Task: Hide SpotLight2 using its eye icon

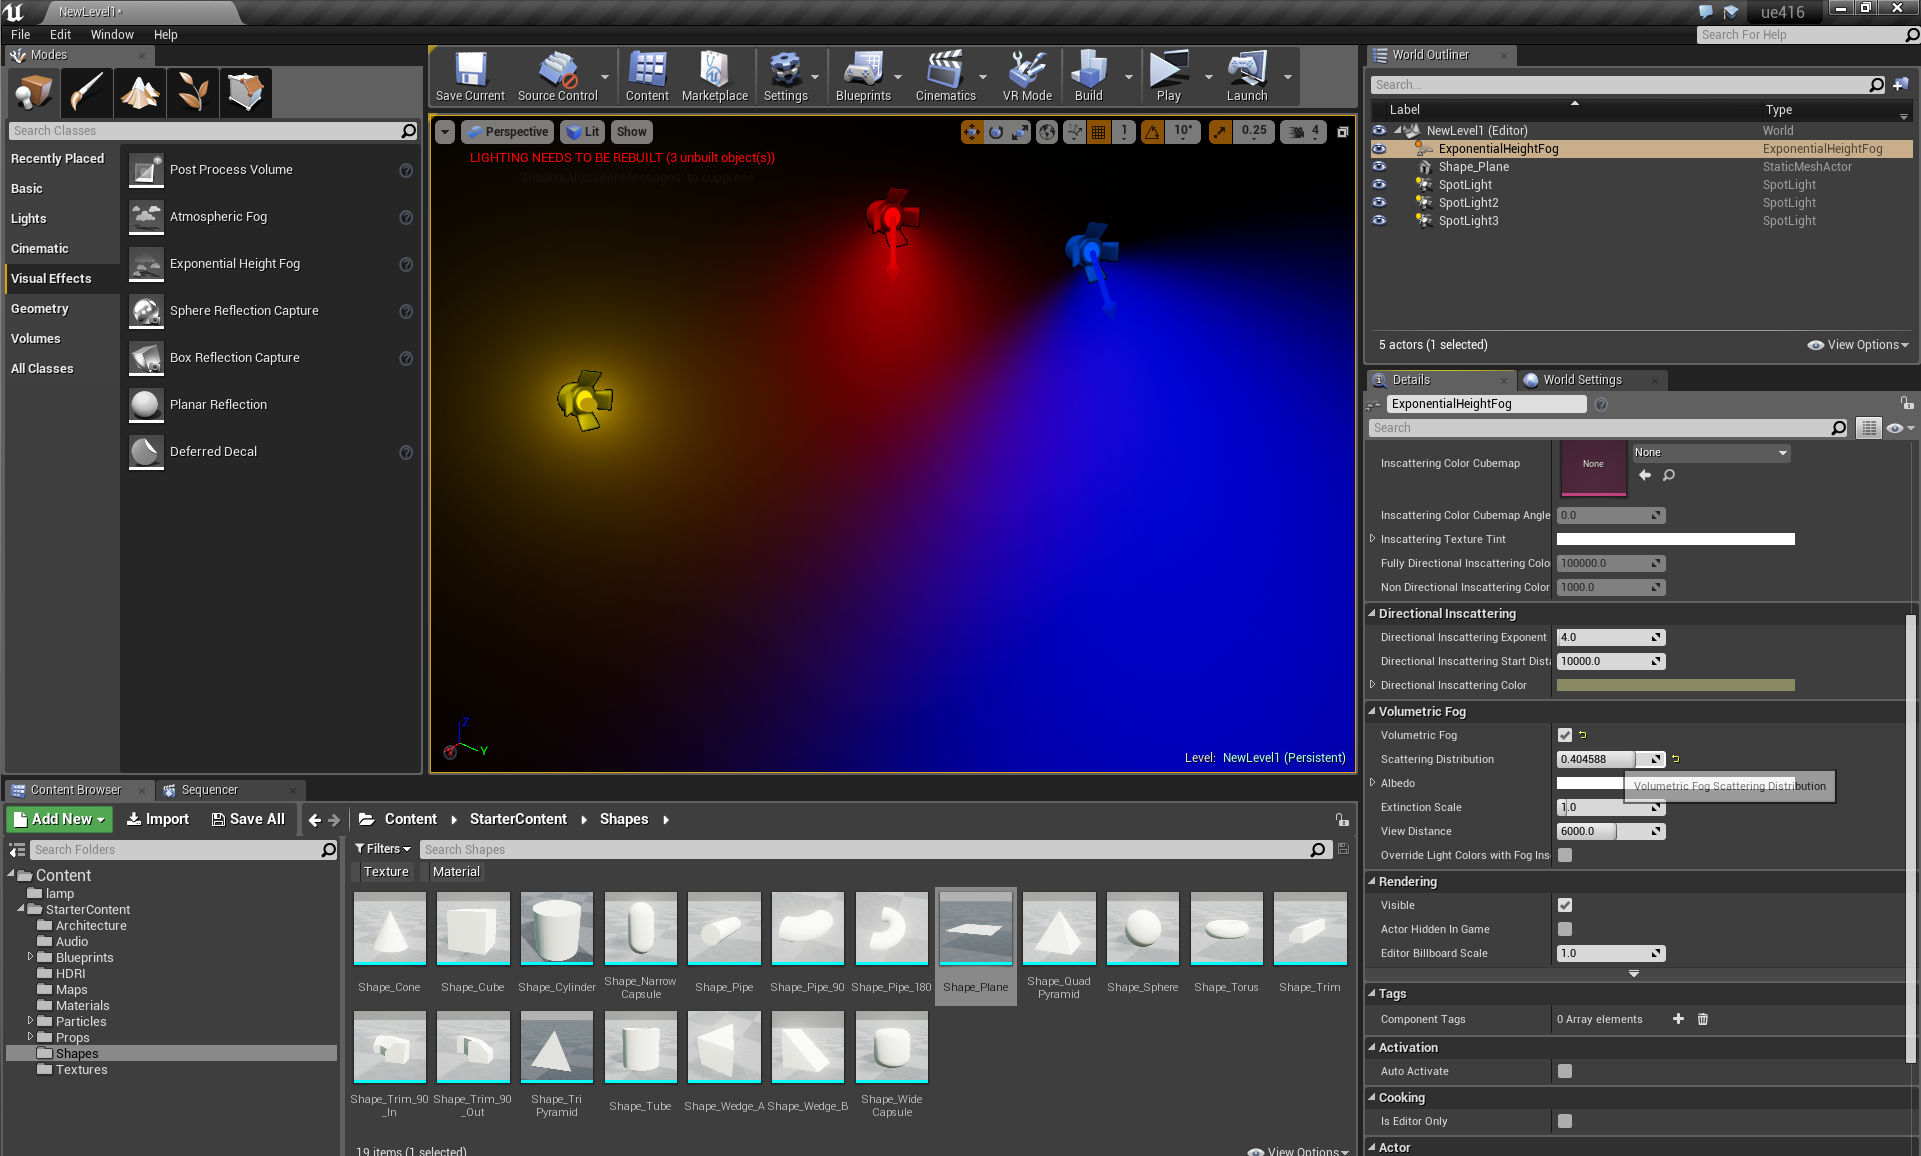Action: tap(1379, 202)
